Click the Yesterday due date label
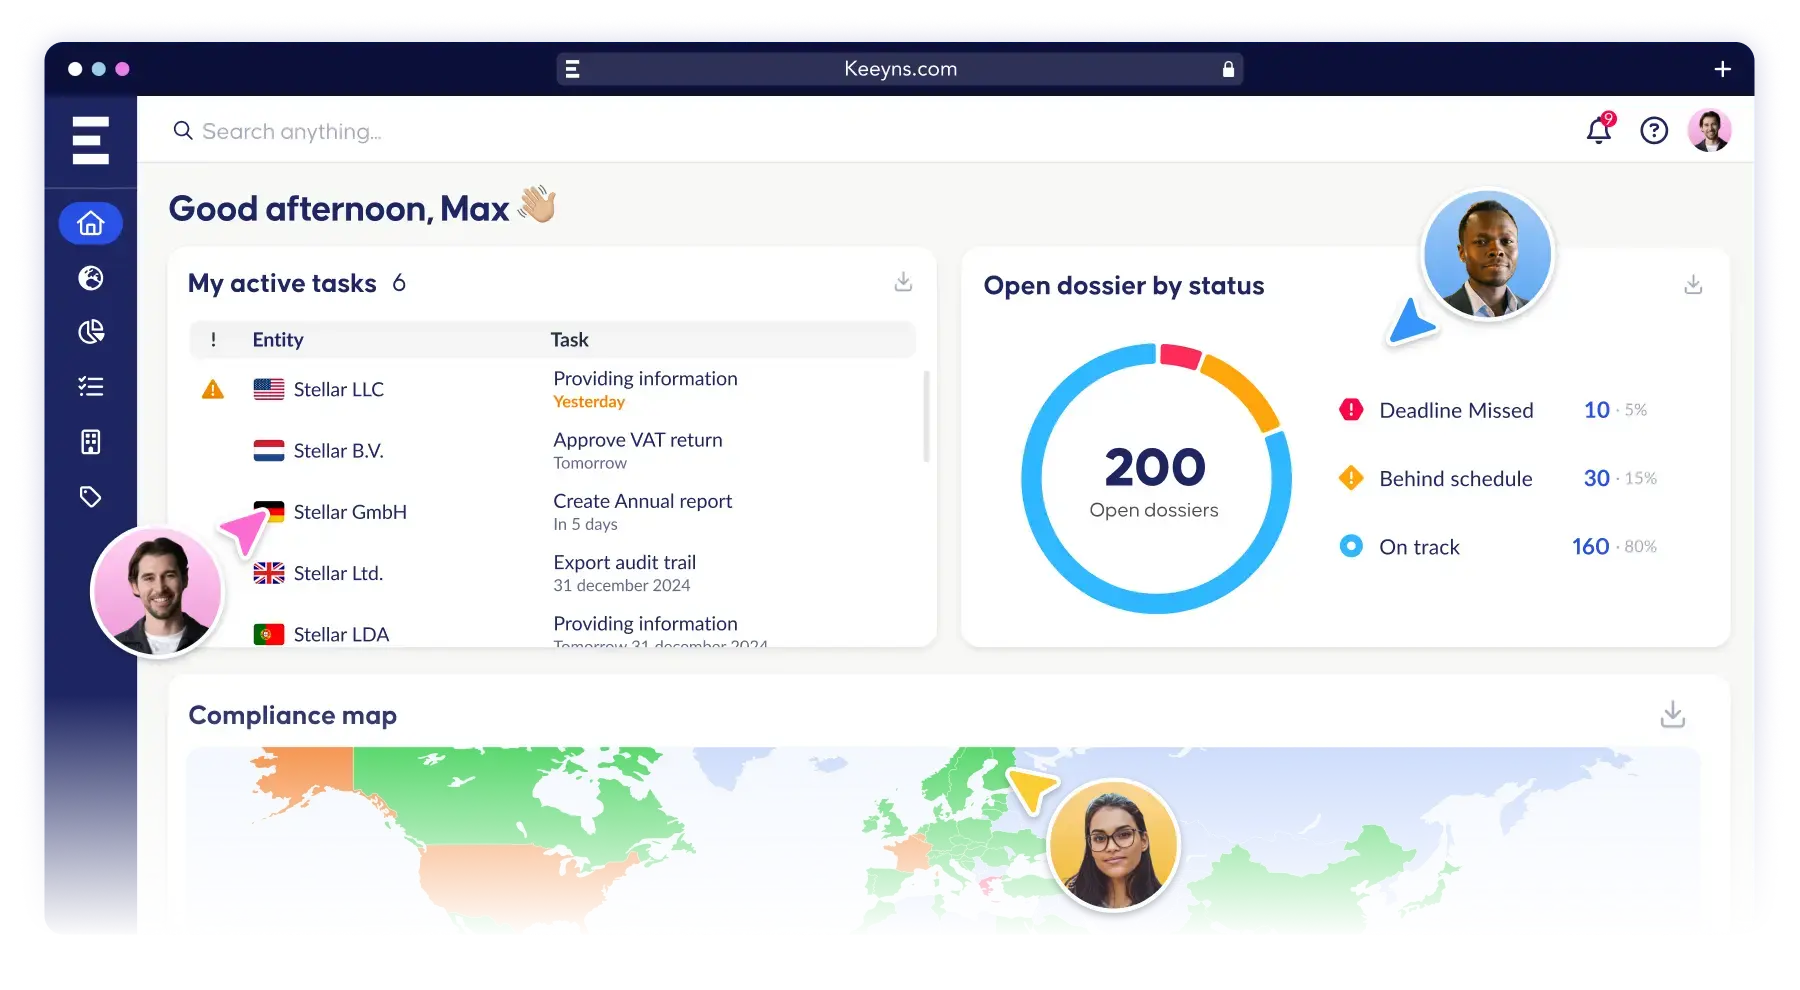Screen dimensions: 1800x990 [589, 402]
